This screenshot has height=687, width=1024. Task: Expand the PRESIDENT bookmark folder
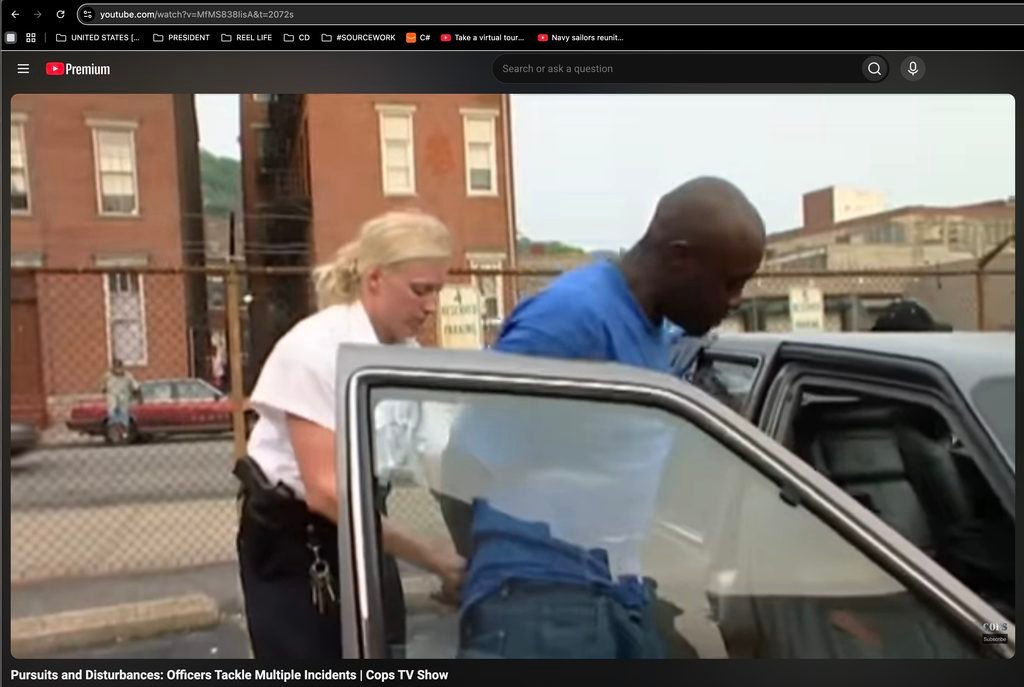pyautogui.click(x=182, y=37)
